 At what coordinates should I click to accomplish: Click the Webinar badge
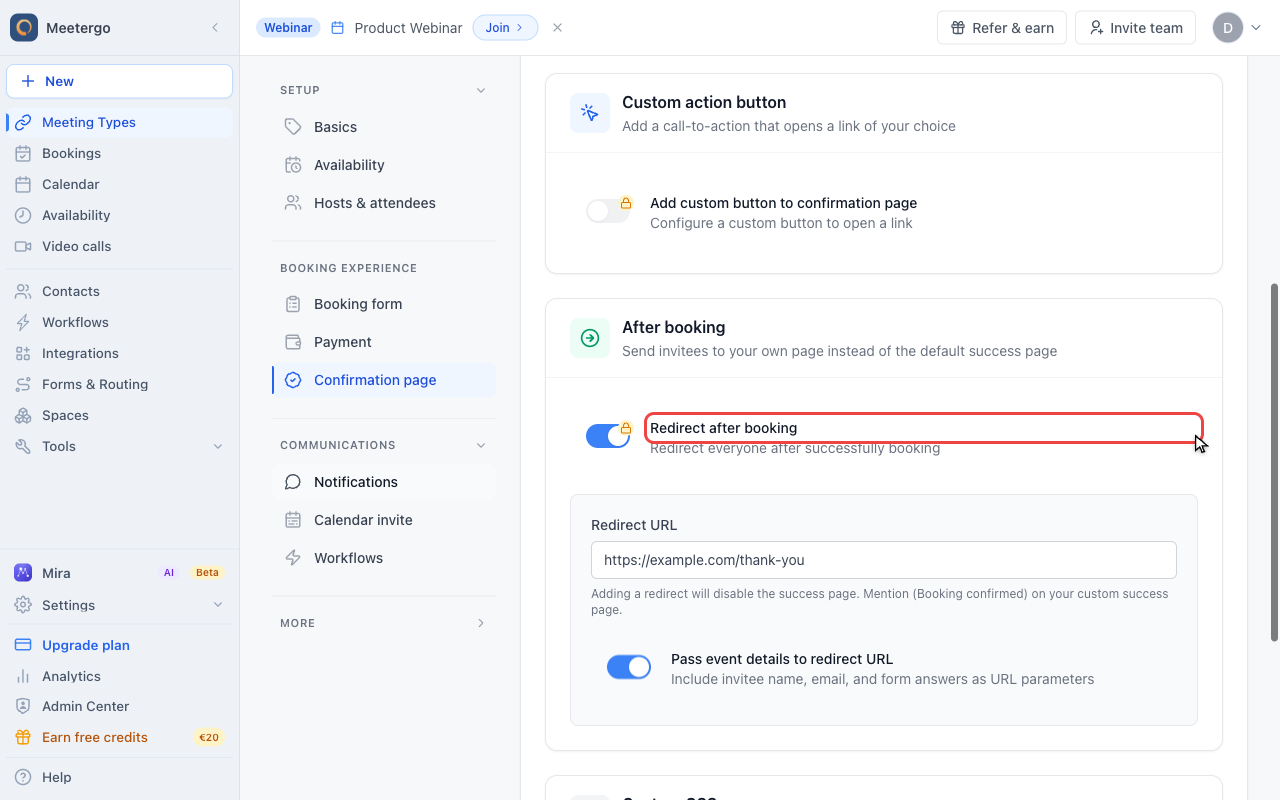(x=288, y=28)
